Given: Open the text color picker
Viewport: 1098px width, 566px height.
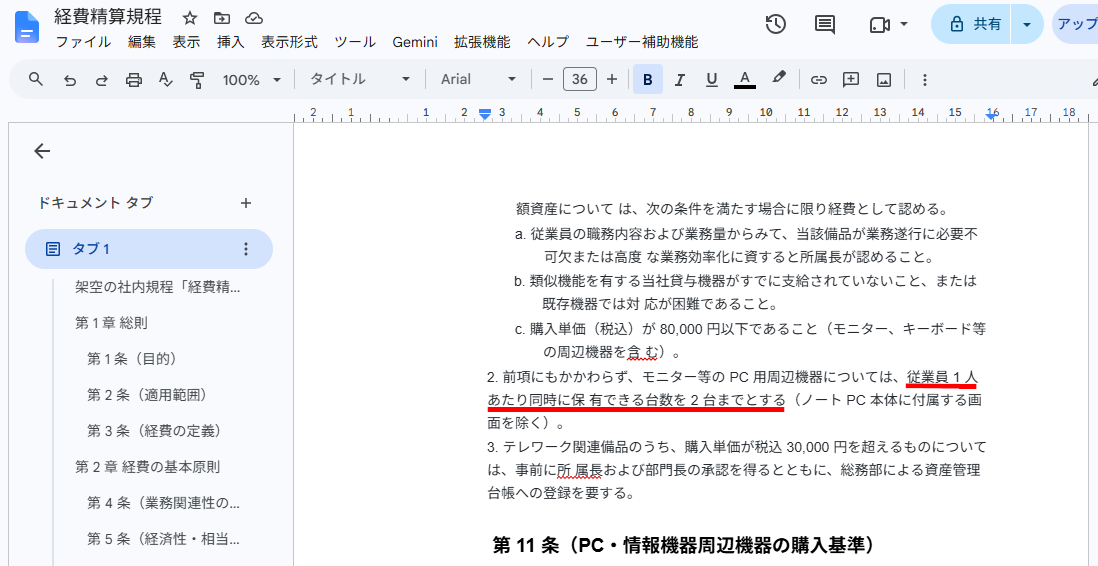Looking at the screenshot, I should (x=745, y=79).
